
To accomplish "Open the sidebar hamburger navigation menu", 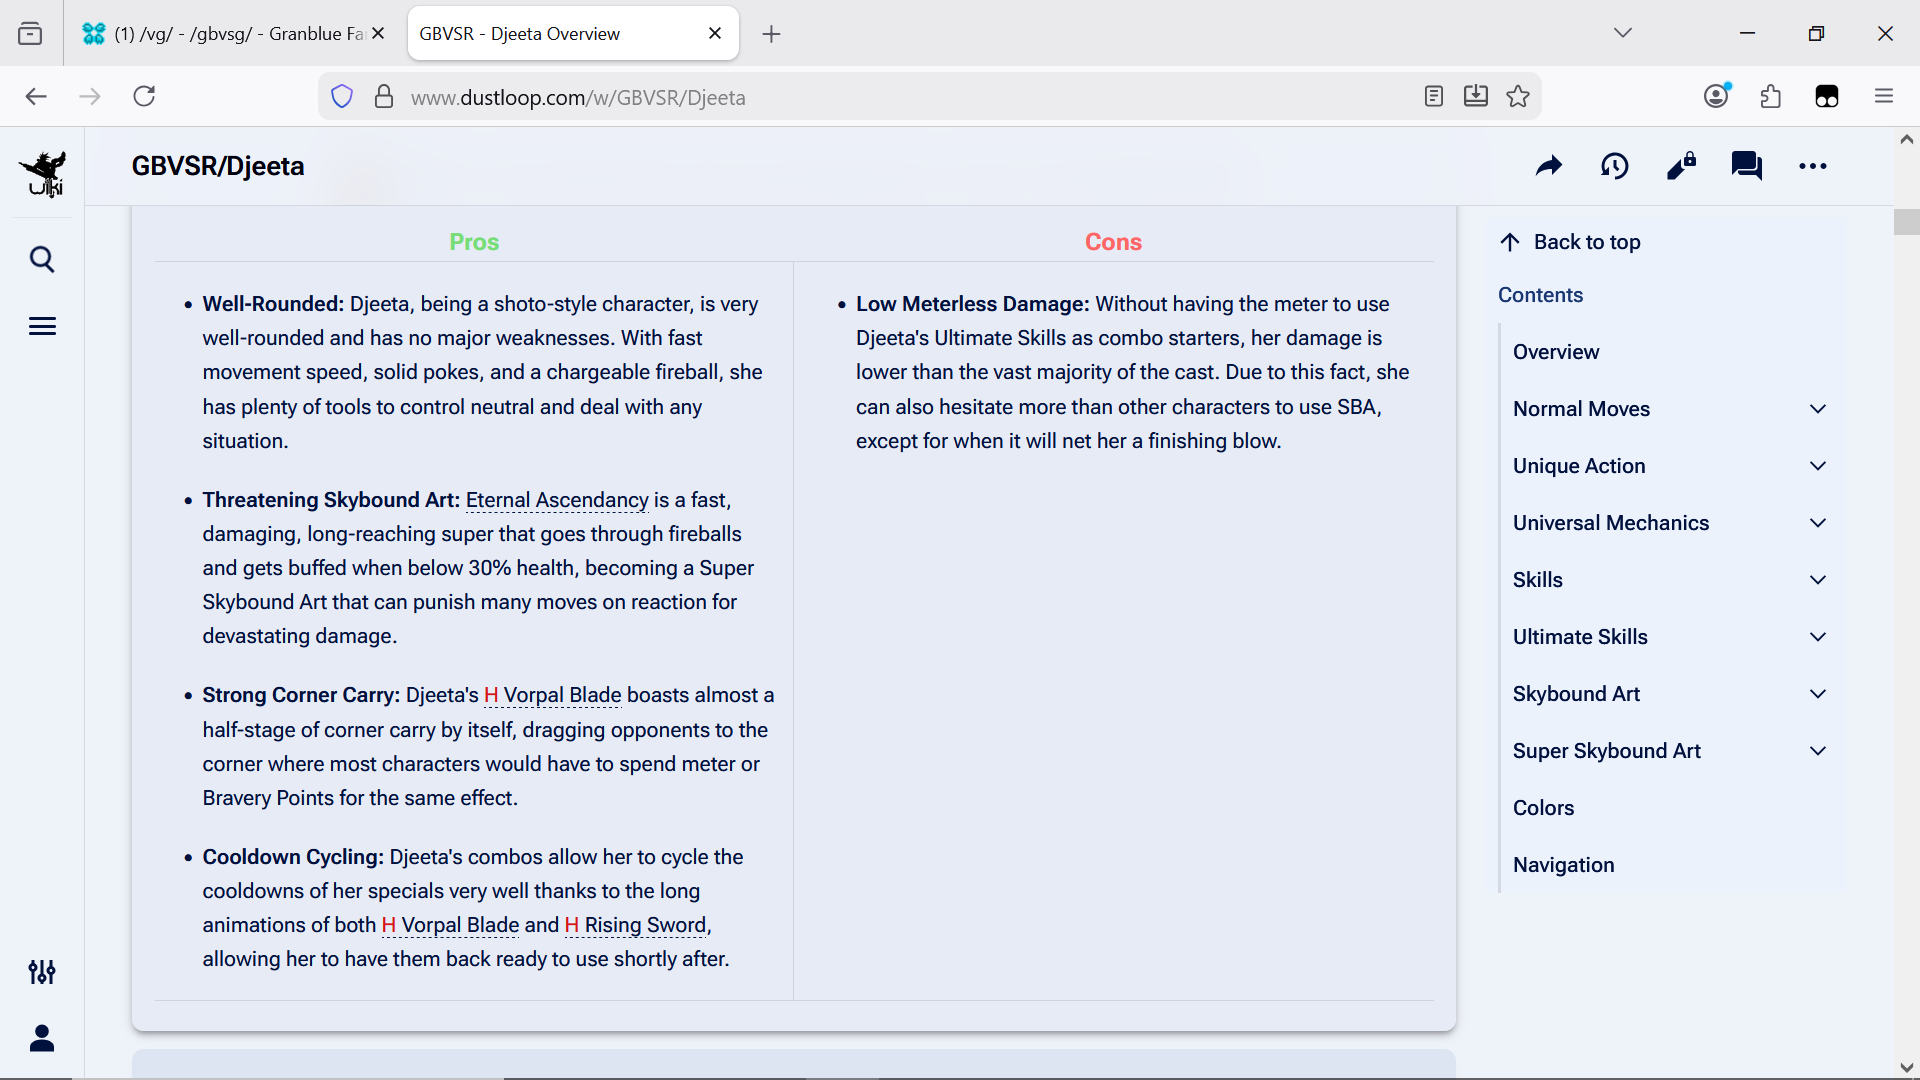I will [x=42, y=326].
